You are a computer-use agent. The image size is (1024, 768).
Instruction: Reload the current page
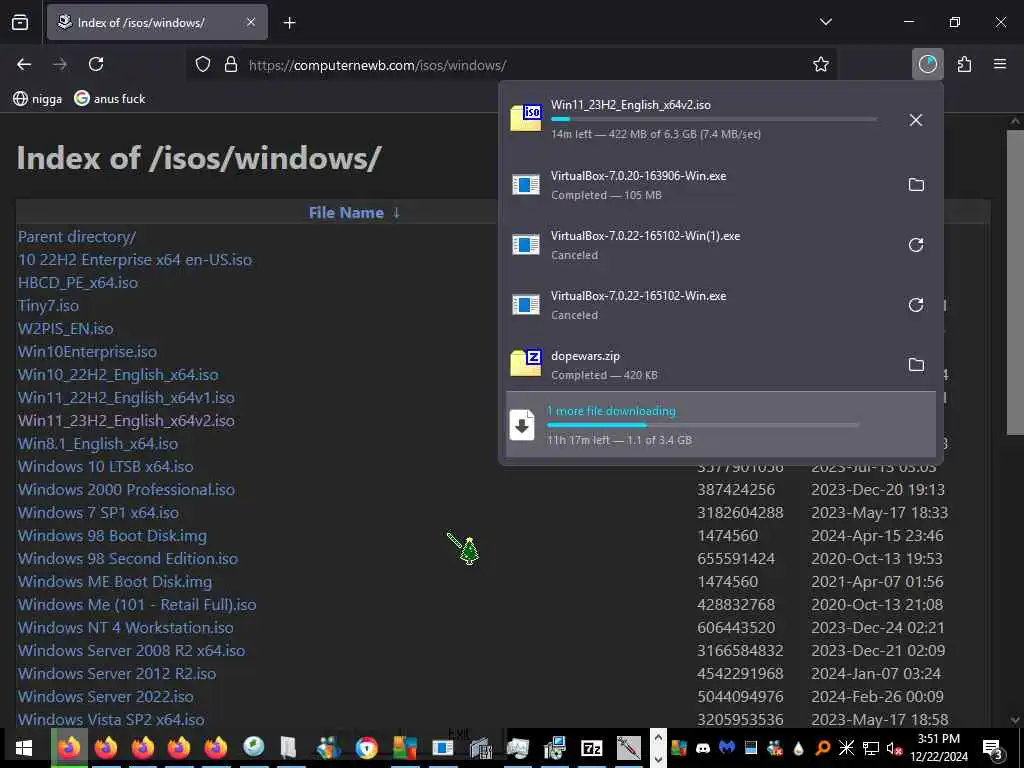pyautogui.click(x=96, y=64)
